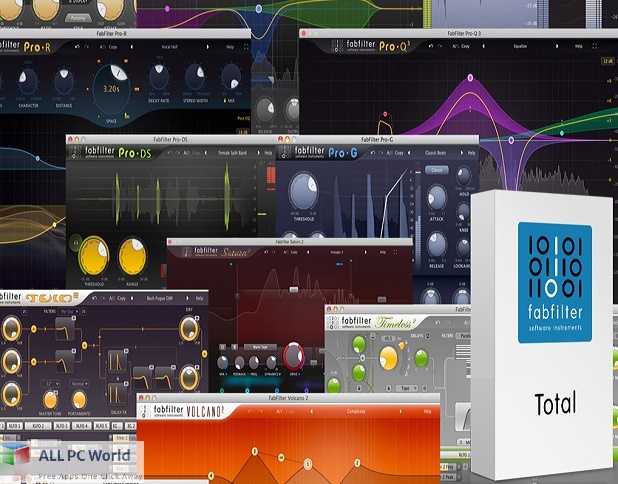
Task: Toggle A/B compare in Pro-Q 3
Action: (x=455, y=46)
